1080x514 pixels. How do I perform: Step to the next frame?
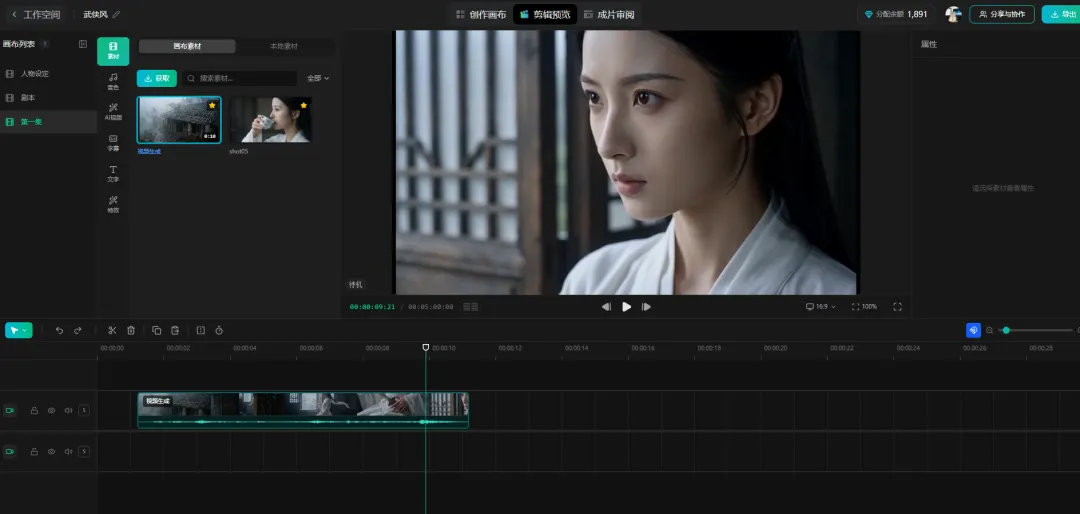646,307
